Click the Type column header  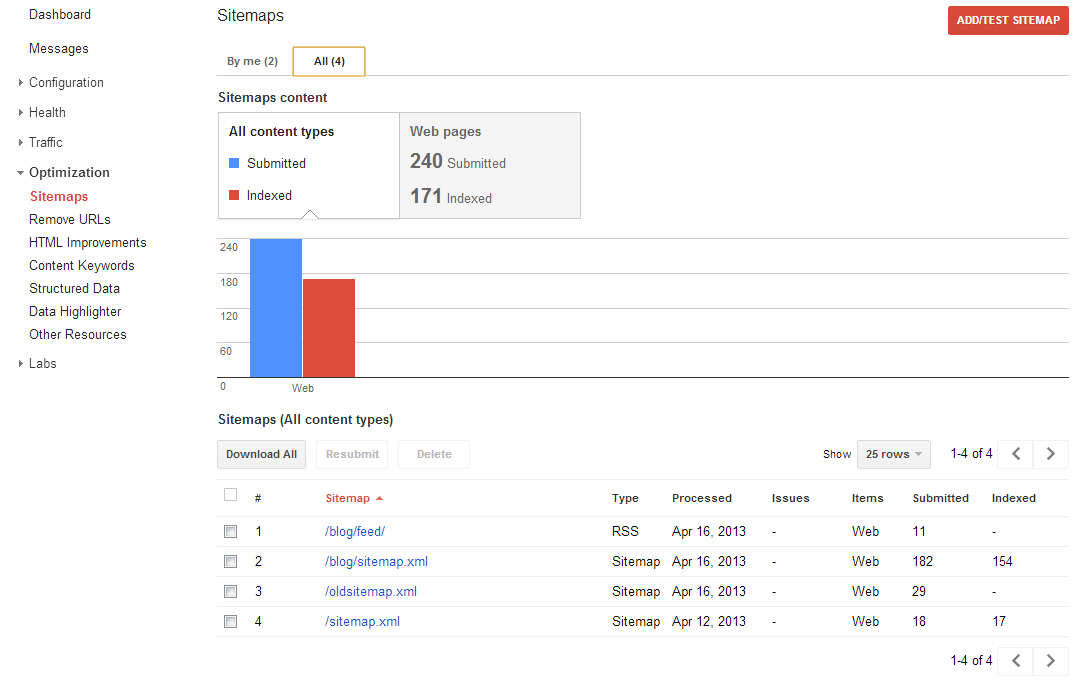[x=625, y=498]
